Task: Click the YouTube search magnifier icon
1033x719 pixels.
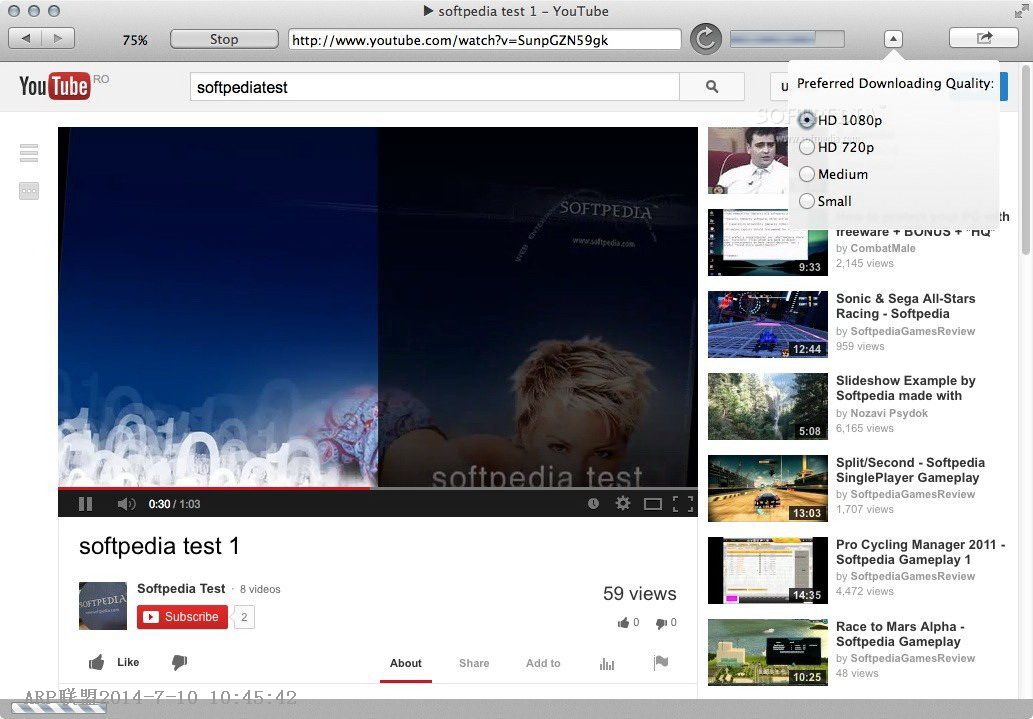Action: [x=711, y=87]
